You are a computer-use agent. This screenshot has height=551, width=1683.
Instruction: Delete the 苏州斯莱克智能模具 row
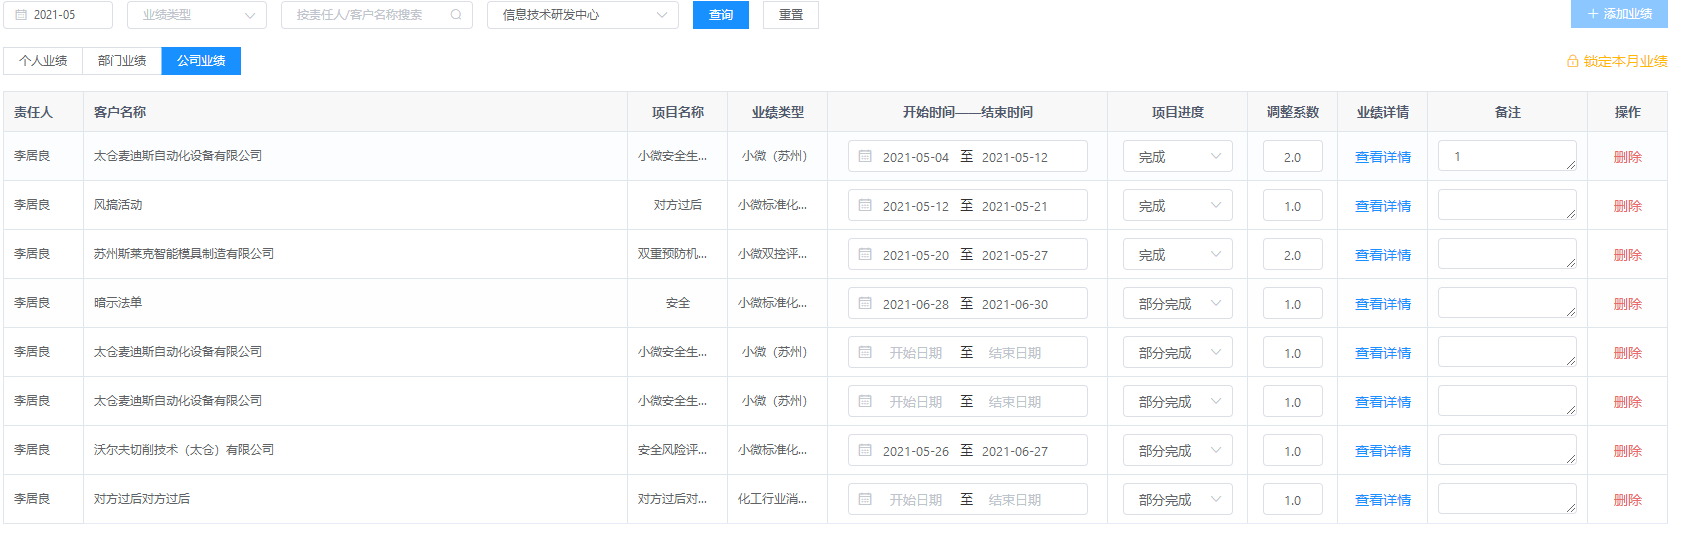(x=1628, y=255)
